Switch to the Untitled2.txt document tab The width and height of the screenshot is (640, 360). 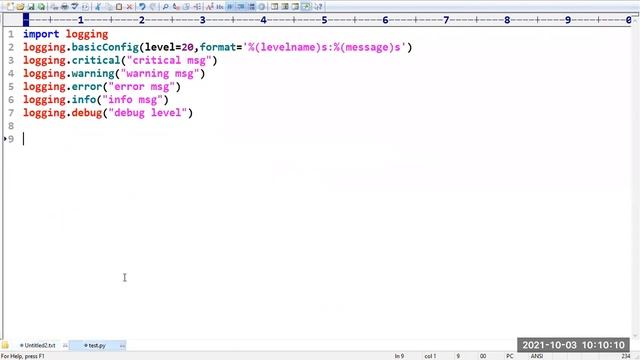(x=40, y=345)
